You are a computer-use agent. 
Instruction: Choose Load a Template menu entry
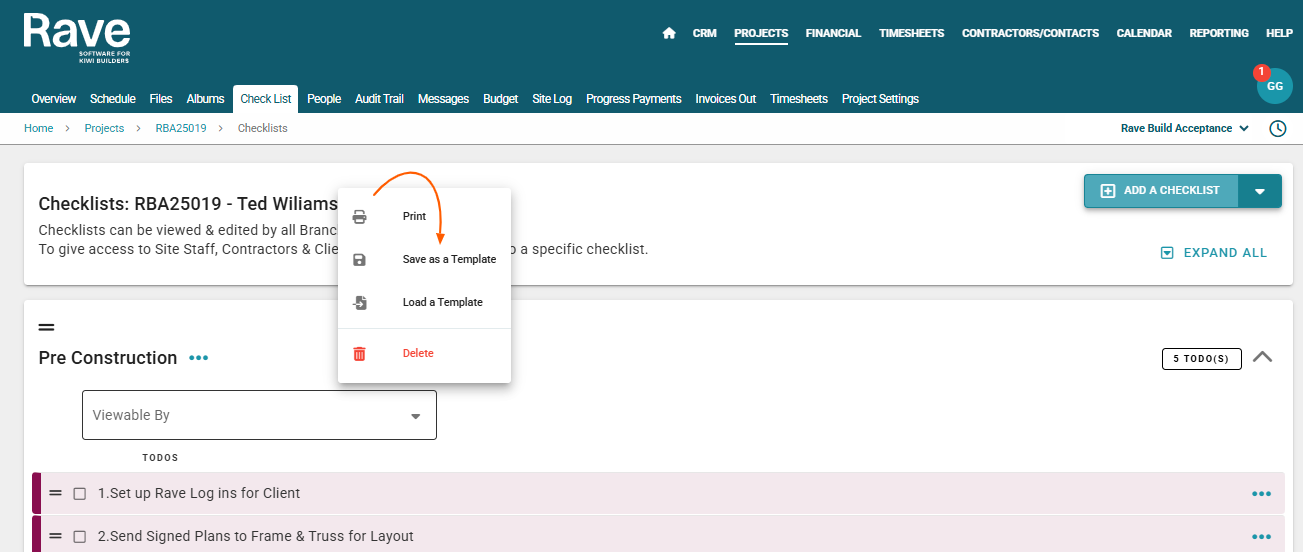point(424,302)
